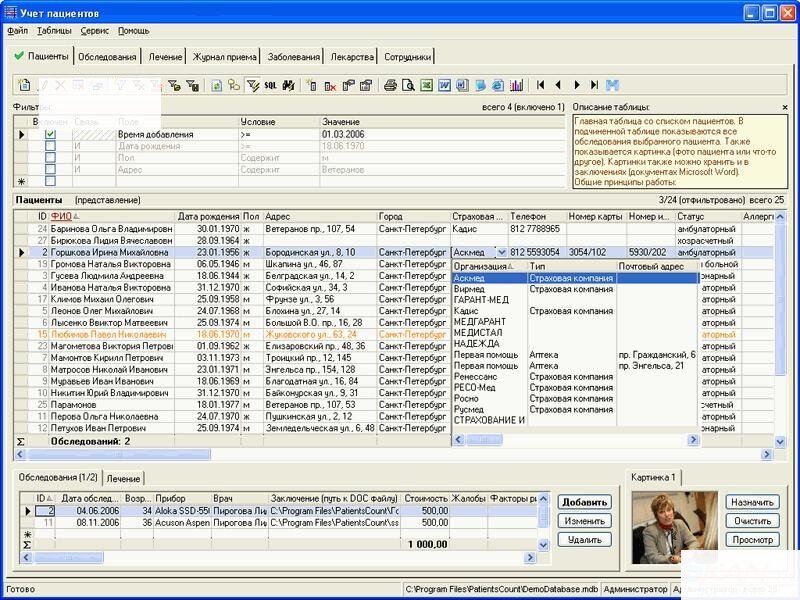Click the table properties toolbar icon

click(366, 85)
